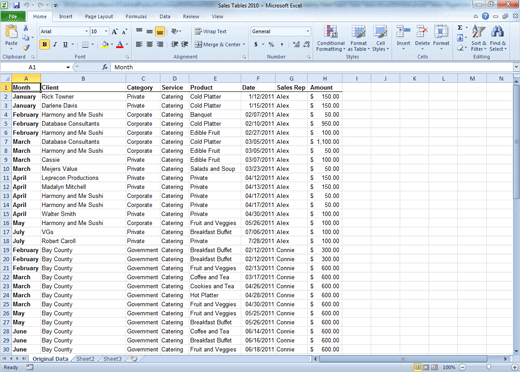The width and height of the screenshot is (520, 372).
Task: Open Find & Select button
Action: coord(498,38)
